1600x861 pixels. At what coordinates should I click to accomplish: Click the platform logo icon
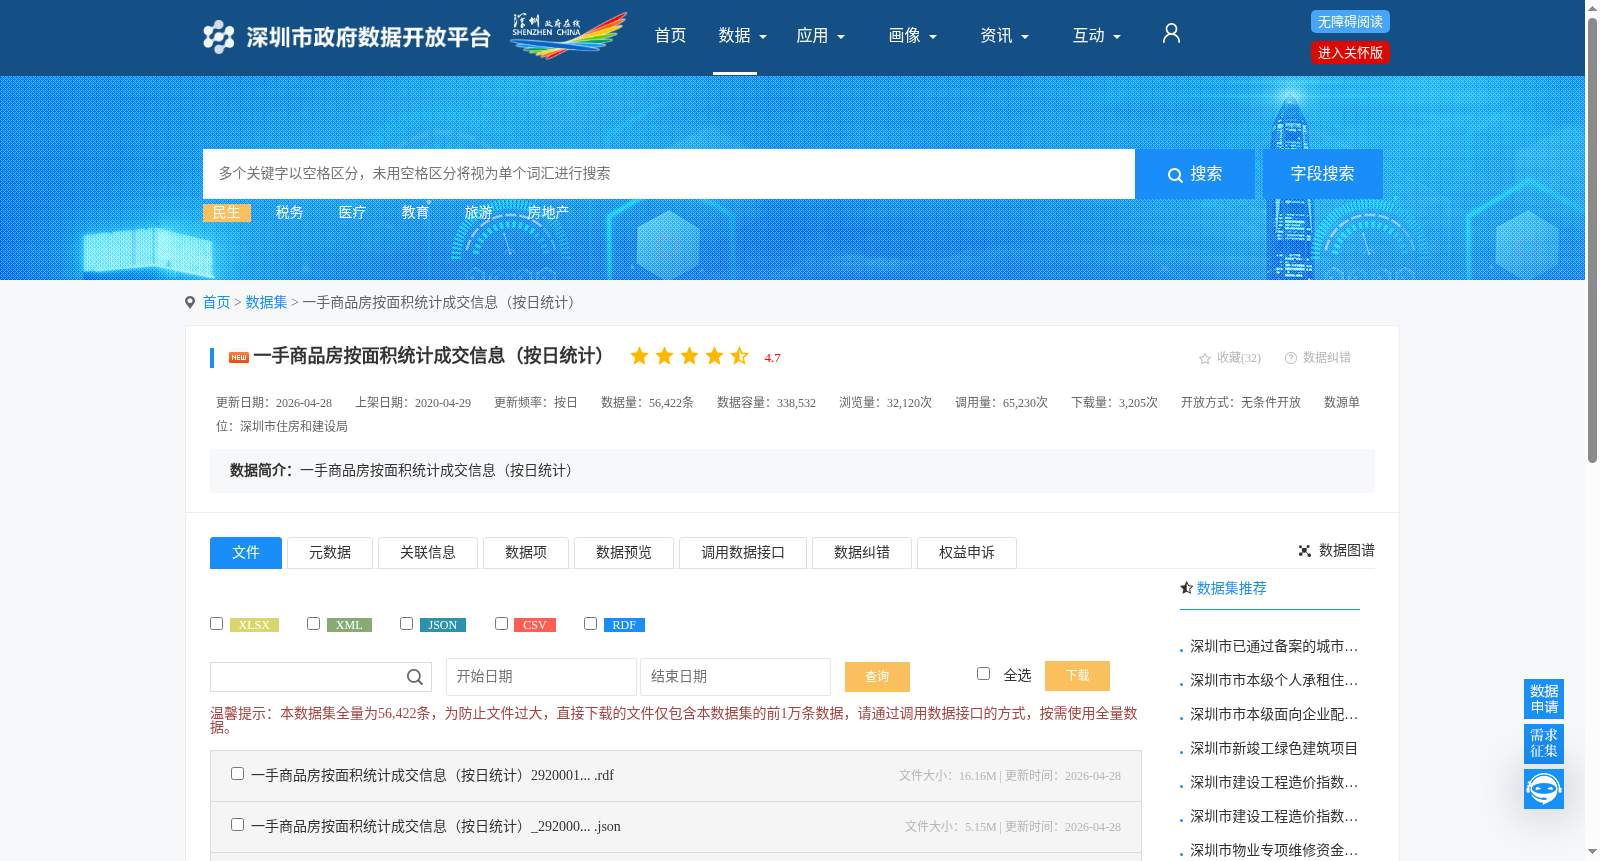tap(219, 37)
